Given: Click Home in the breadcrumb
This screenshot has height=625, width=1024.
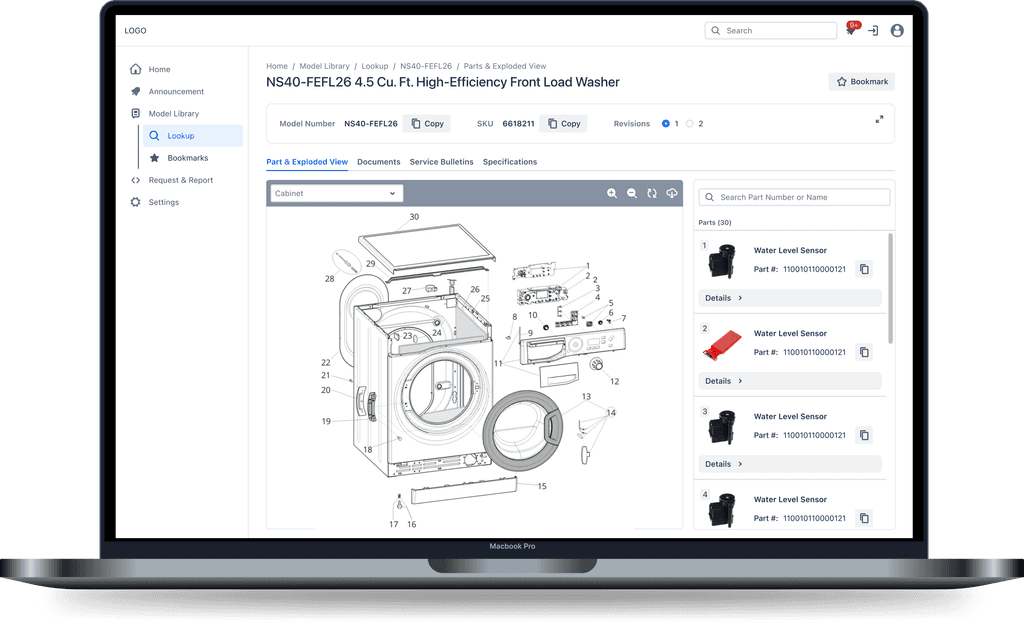Looking at the screenshot, I should pyautogui.click(x=277, y=66).
